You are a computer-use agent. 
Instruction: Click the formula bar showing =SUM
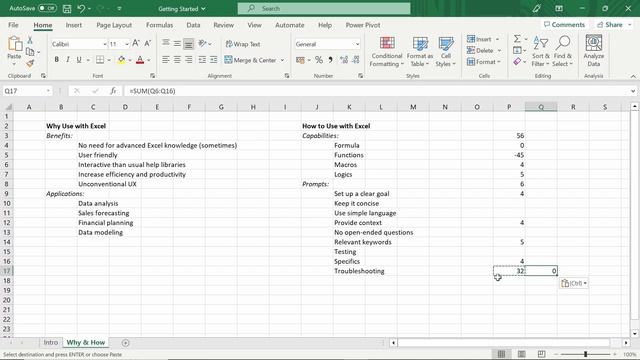pyautogui.click(x=376, y=91)
